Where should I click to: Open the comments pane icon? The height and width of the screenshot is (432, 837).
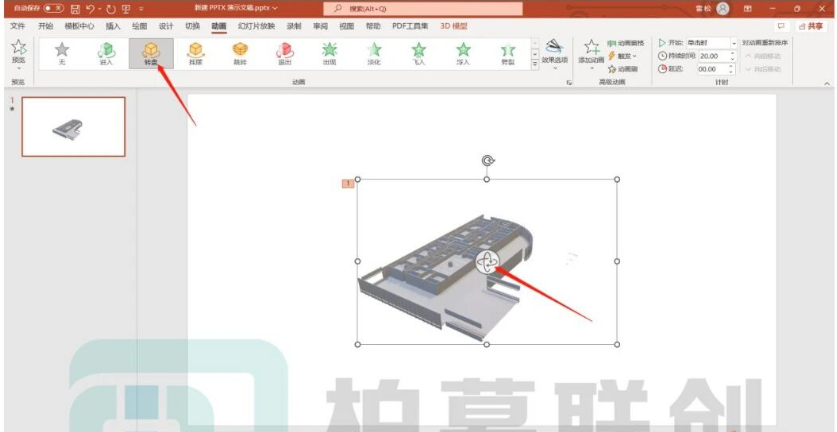781,26
